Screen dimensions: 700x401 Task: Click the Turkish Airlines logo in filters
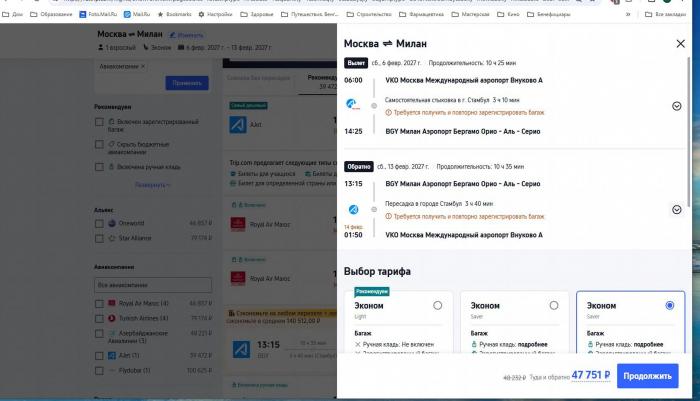tap(112, 318)
